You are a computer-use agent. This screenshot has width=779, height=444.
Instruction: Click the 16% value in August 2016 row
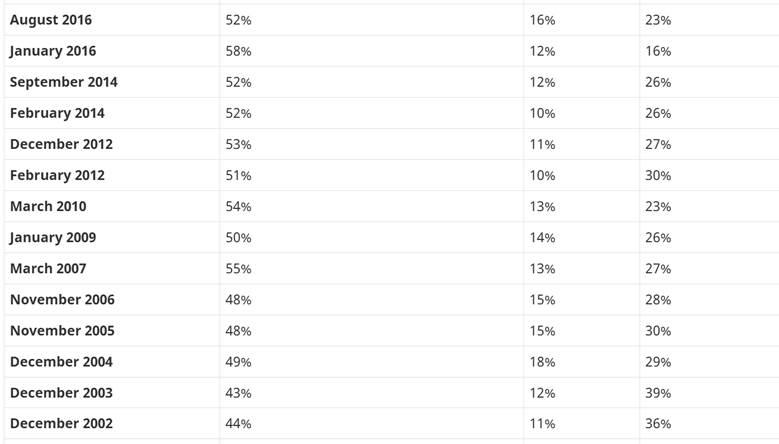(x=542, y=20)
